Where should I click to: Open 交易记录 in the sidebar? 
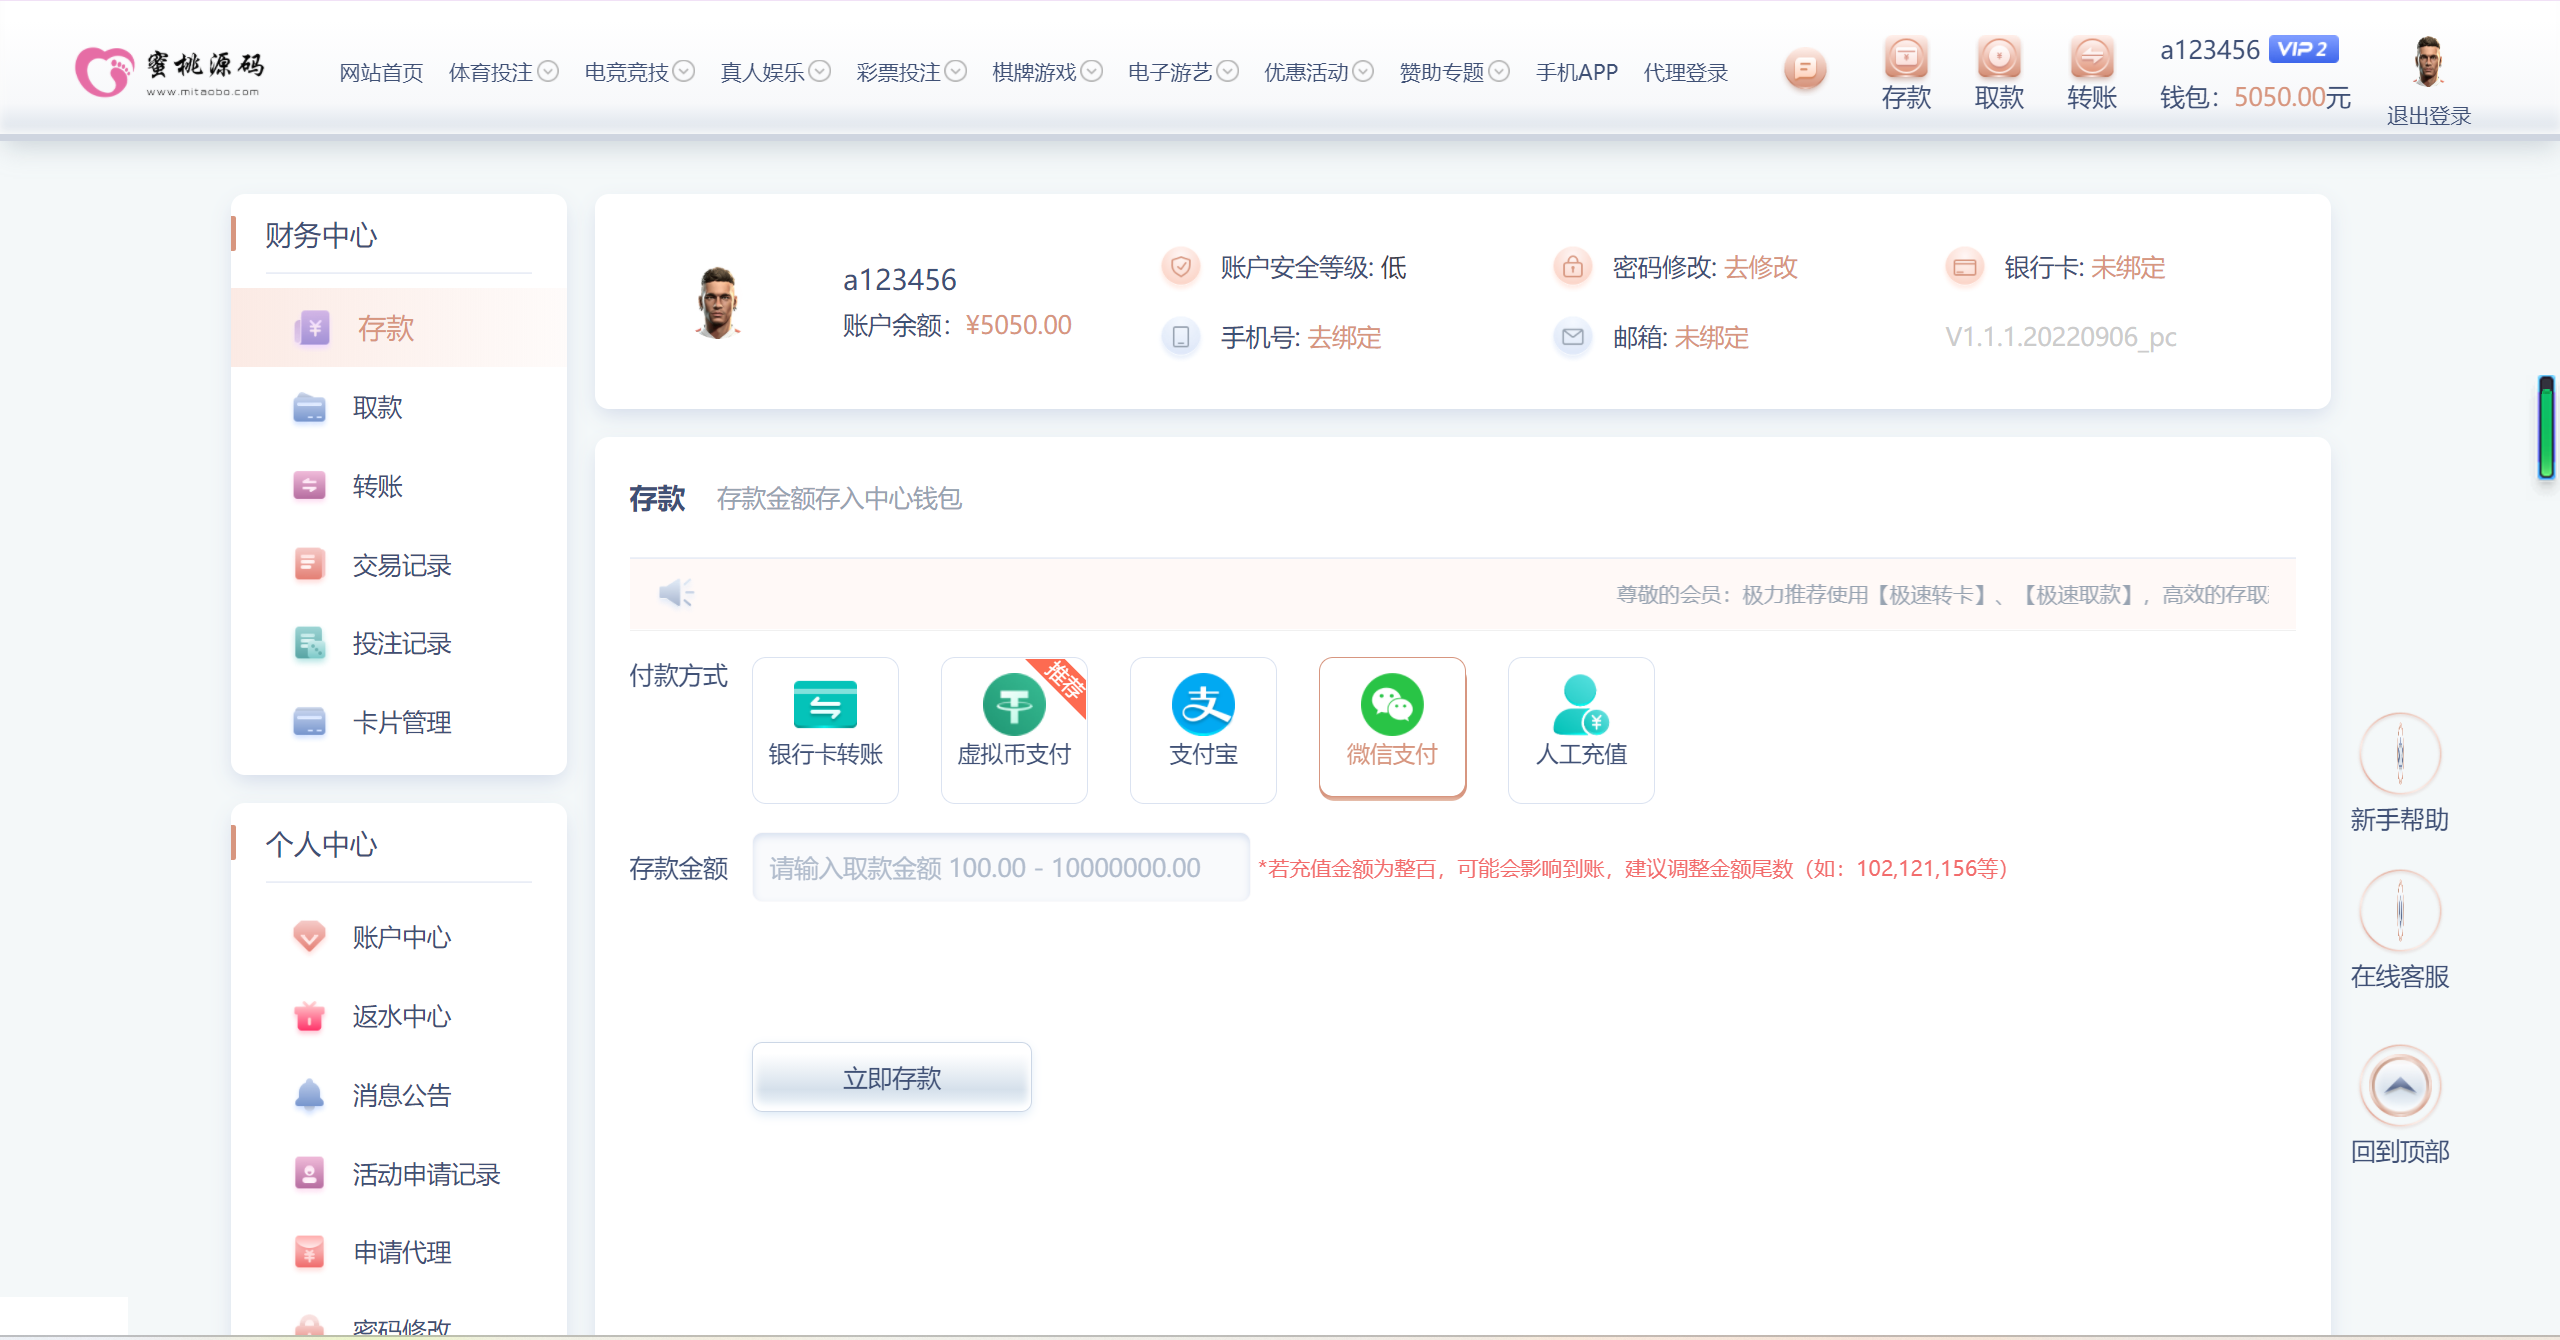pyautogui.click(x=401, y=565)
